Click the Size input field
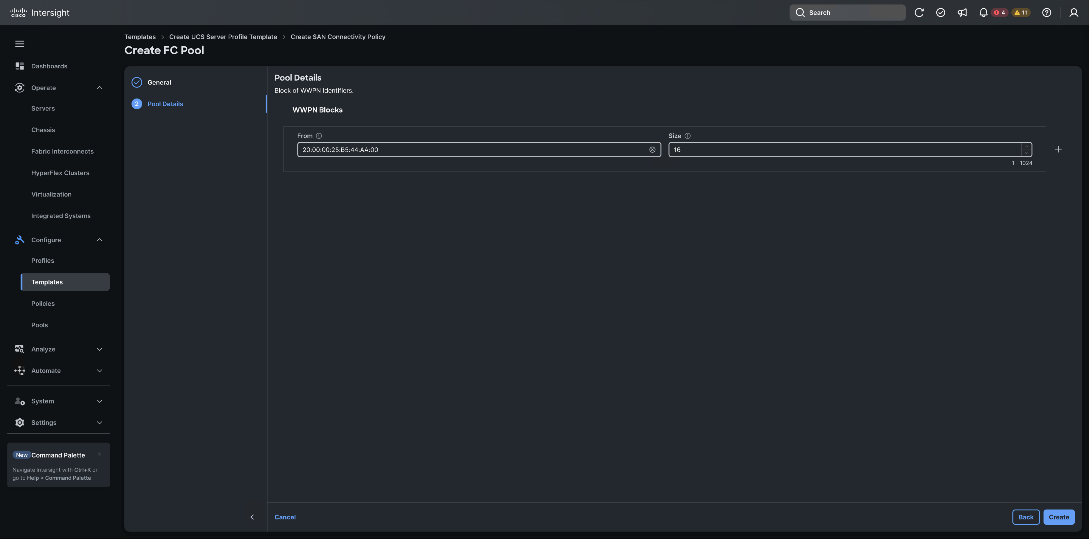The height and width of the screenshot is (539, 1089). tap(850, 149)
